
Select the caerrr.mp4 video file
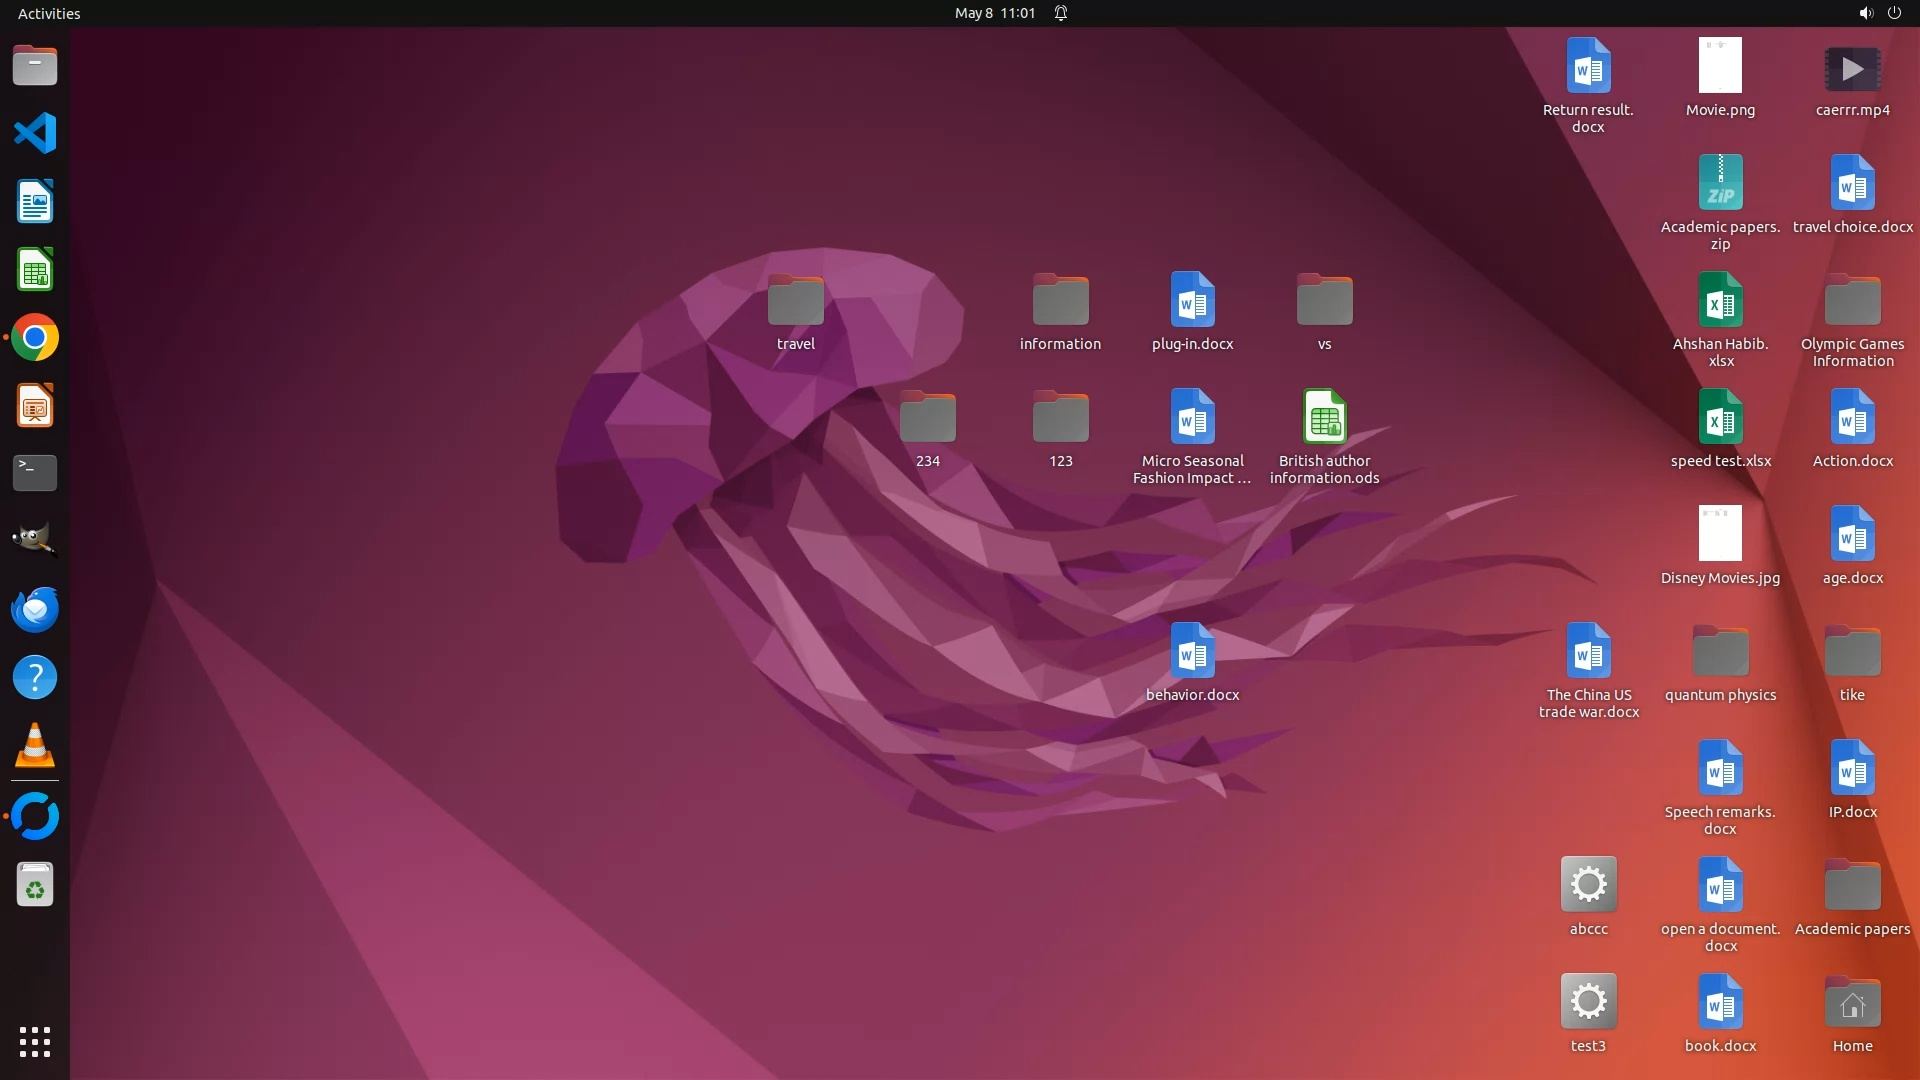1852,69
